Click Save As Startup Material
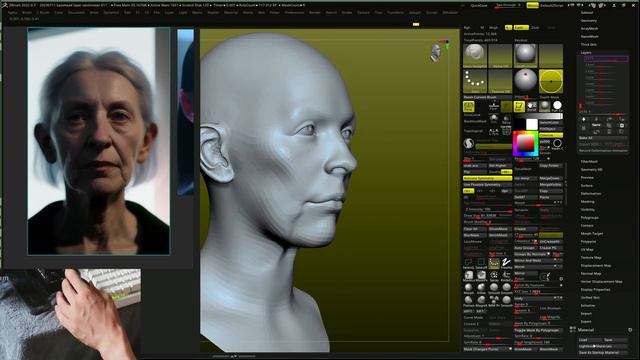The height and width of the screenshot is (360, 640). [603, 353]
